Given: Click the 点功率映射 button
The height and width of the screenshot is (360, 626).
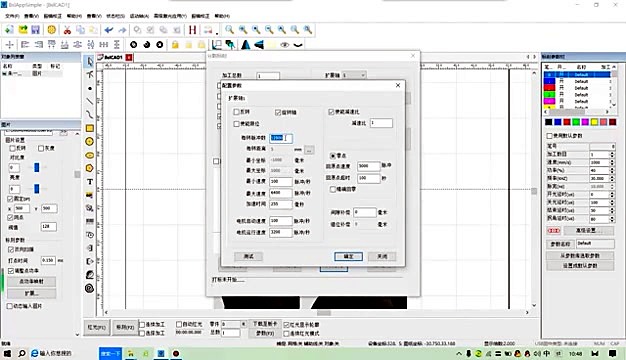Looking at the screenshot, I should point(32,281).
